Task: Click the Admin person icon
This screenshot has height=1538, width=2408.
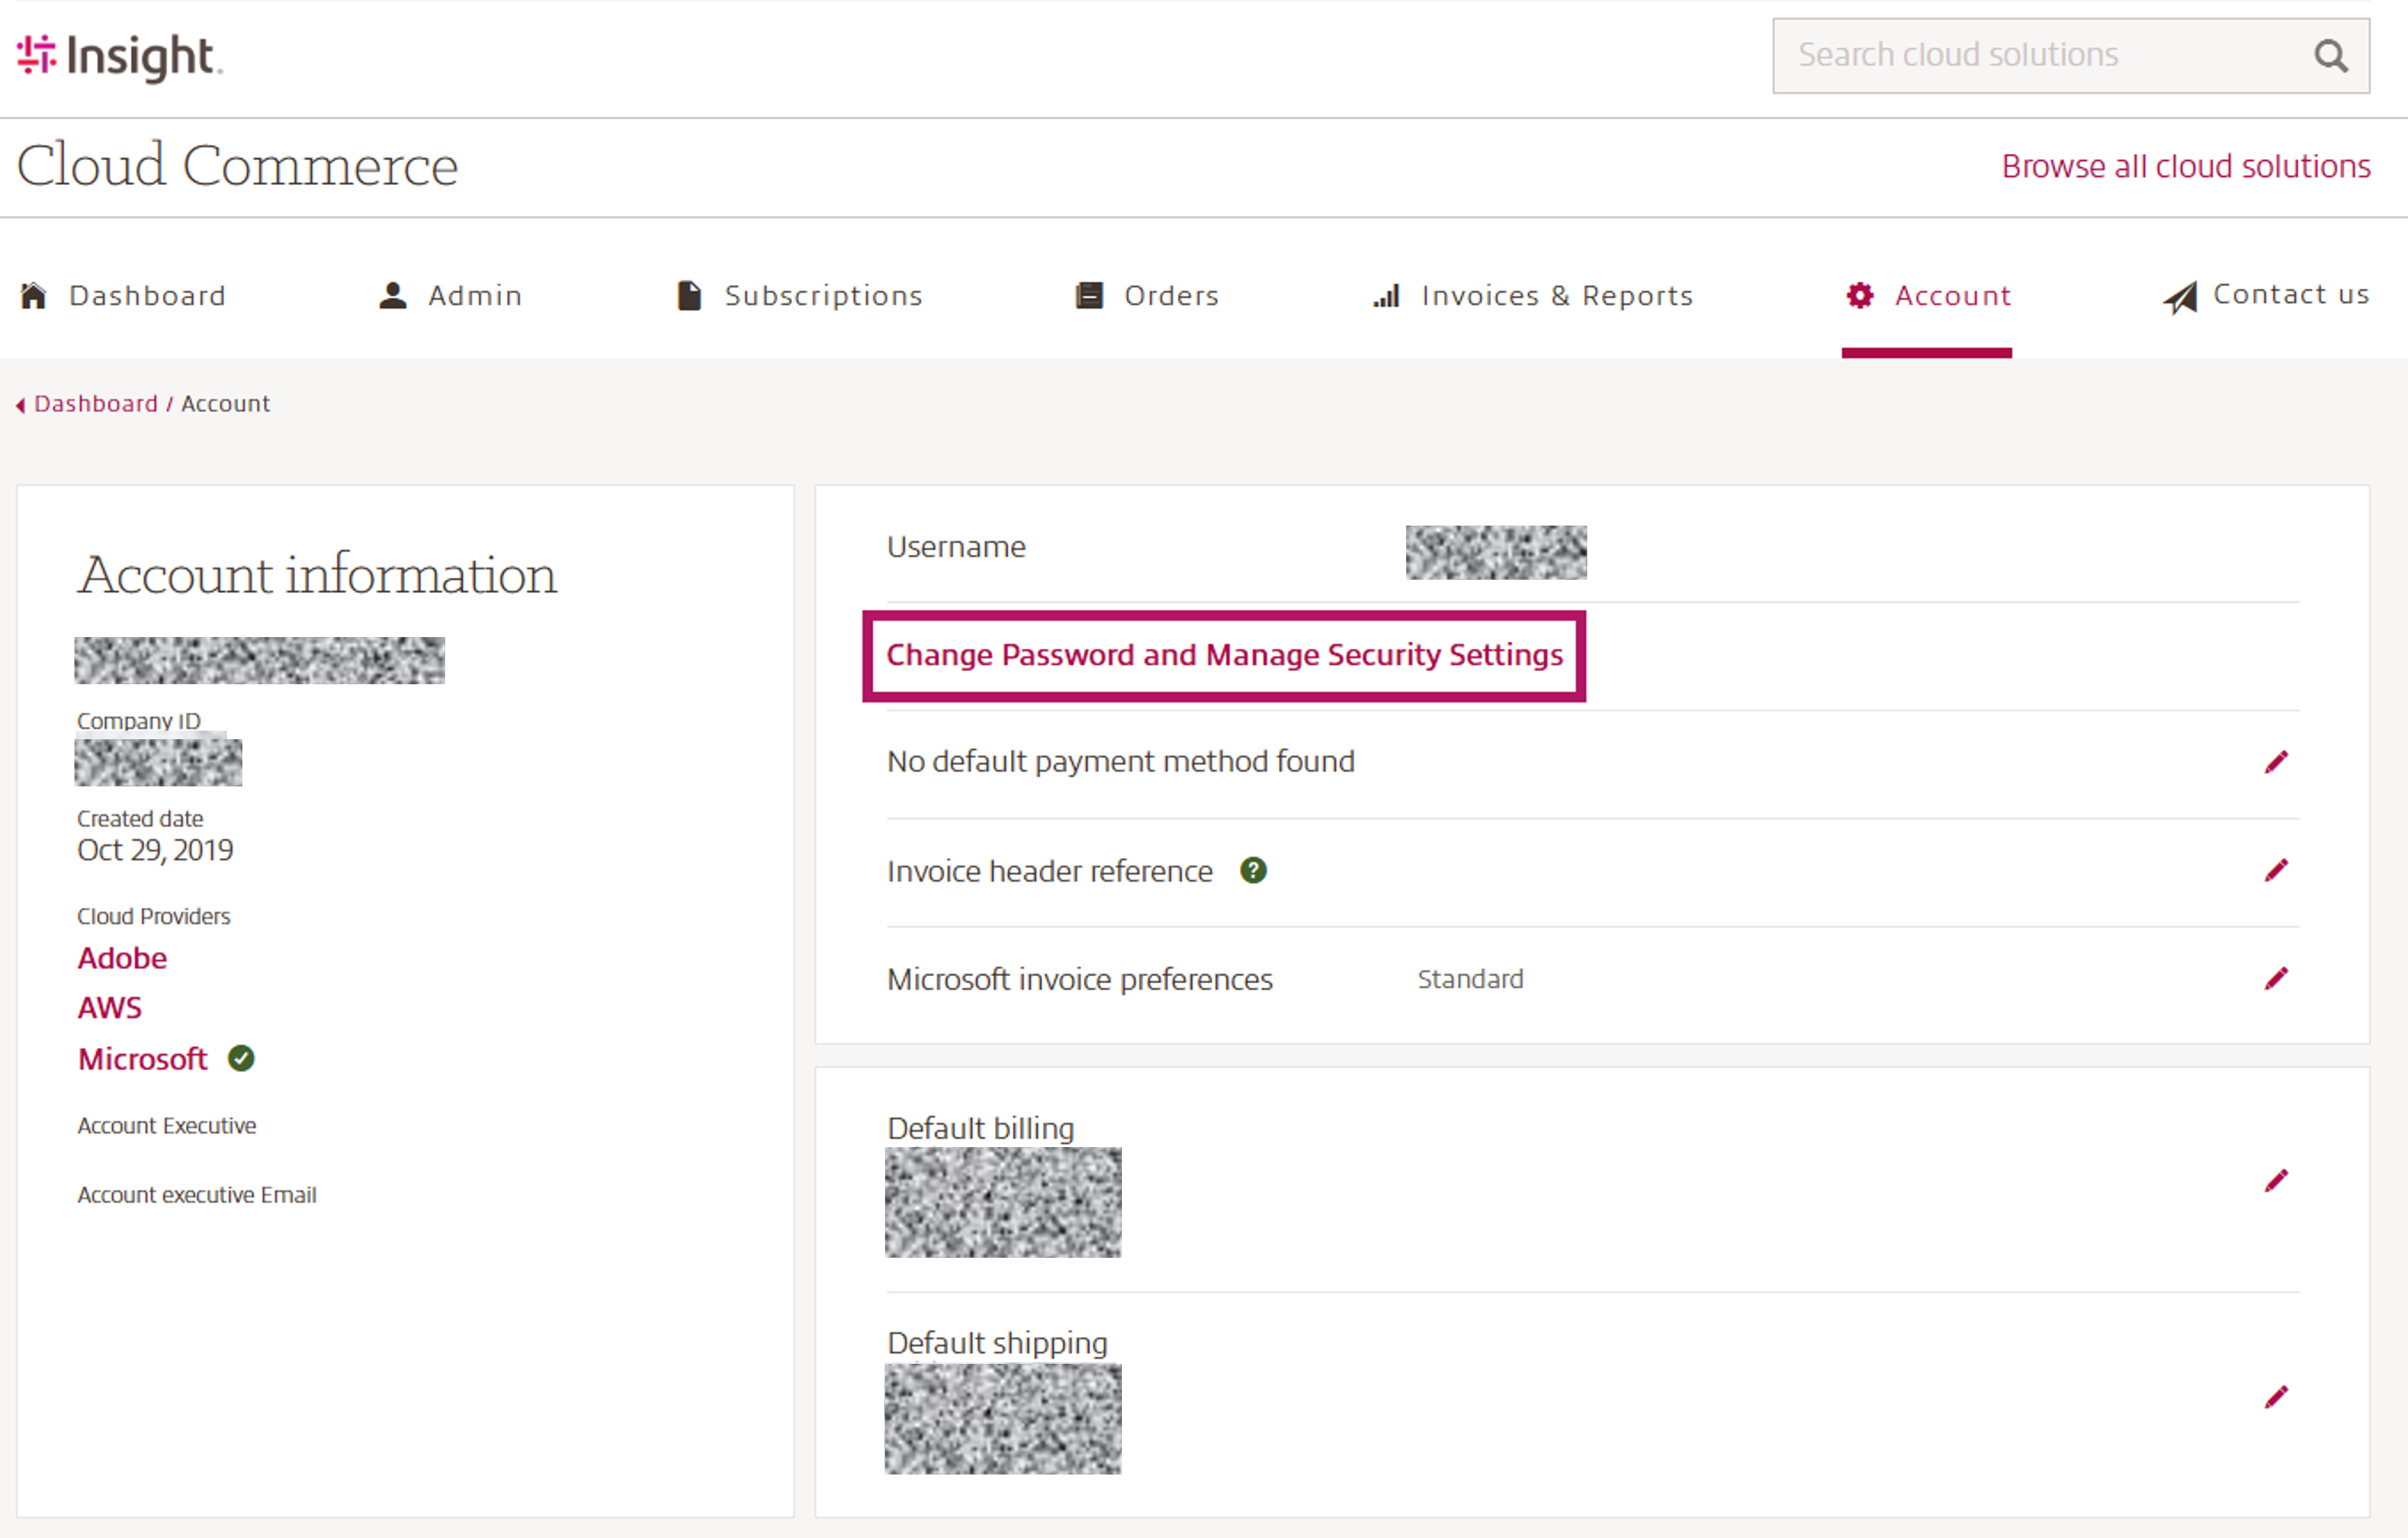Action: point(392,295)
